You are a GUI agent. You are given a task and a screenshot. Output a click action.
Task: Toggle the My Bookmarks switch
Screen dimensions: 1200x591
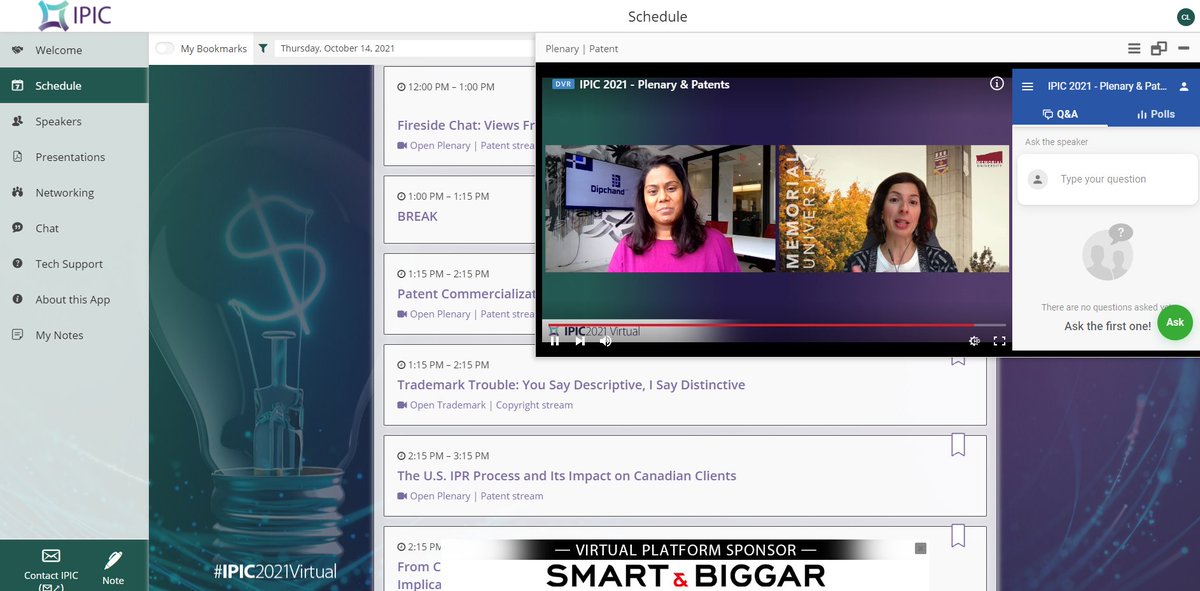[x=164, y=48]
